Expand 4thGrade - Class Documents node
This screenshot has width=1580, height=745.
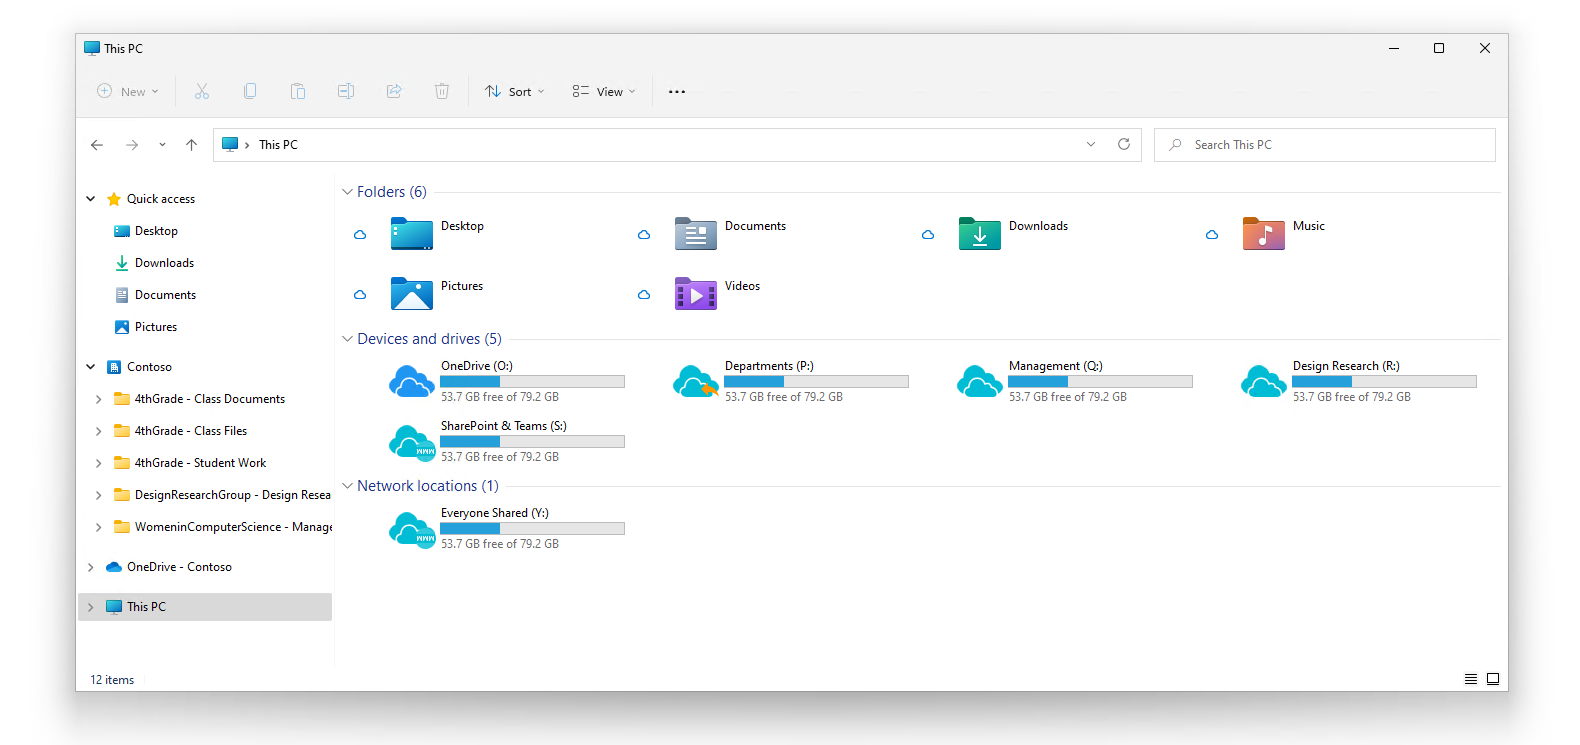[98, 399]
